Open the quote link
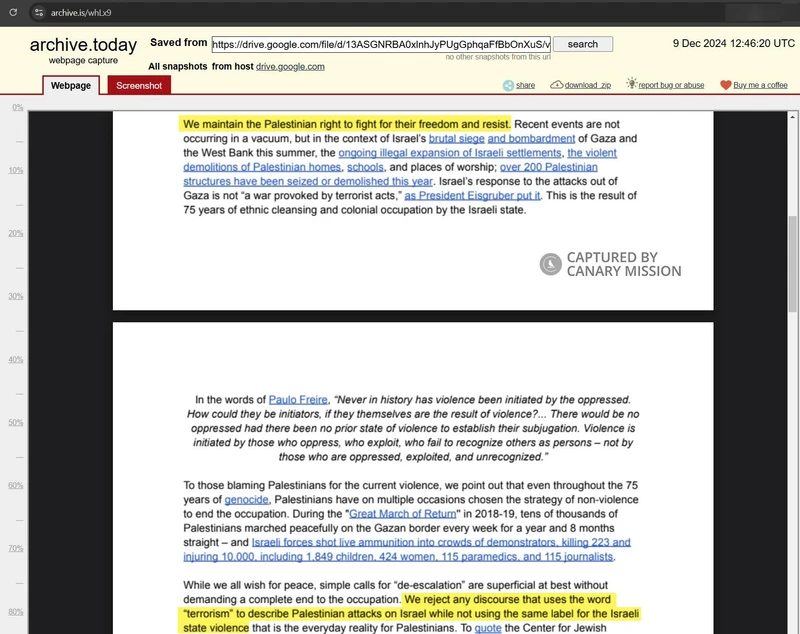 tap(488, 628)
